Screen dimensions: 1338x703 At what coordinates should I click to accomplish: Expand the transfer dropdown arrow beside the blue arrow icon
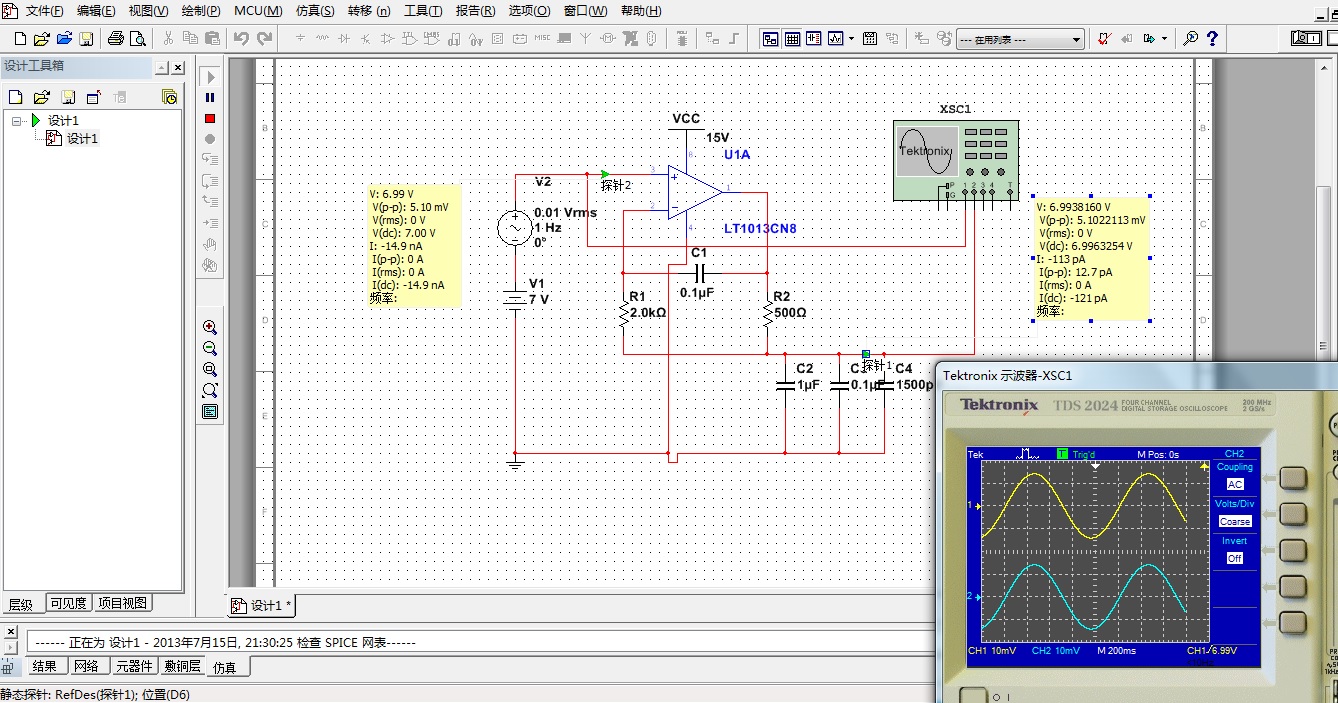(x=1164, y=39)
